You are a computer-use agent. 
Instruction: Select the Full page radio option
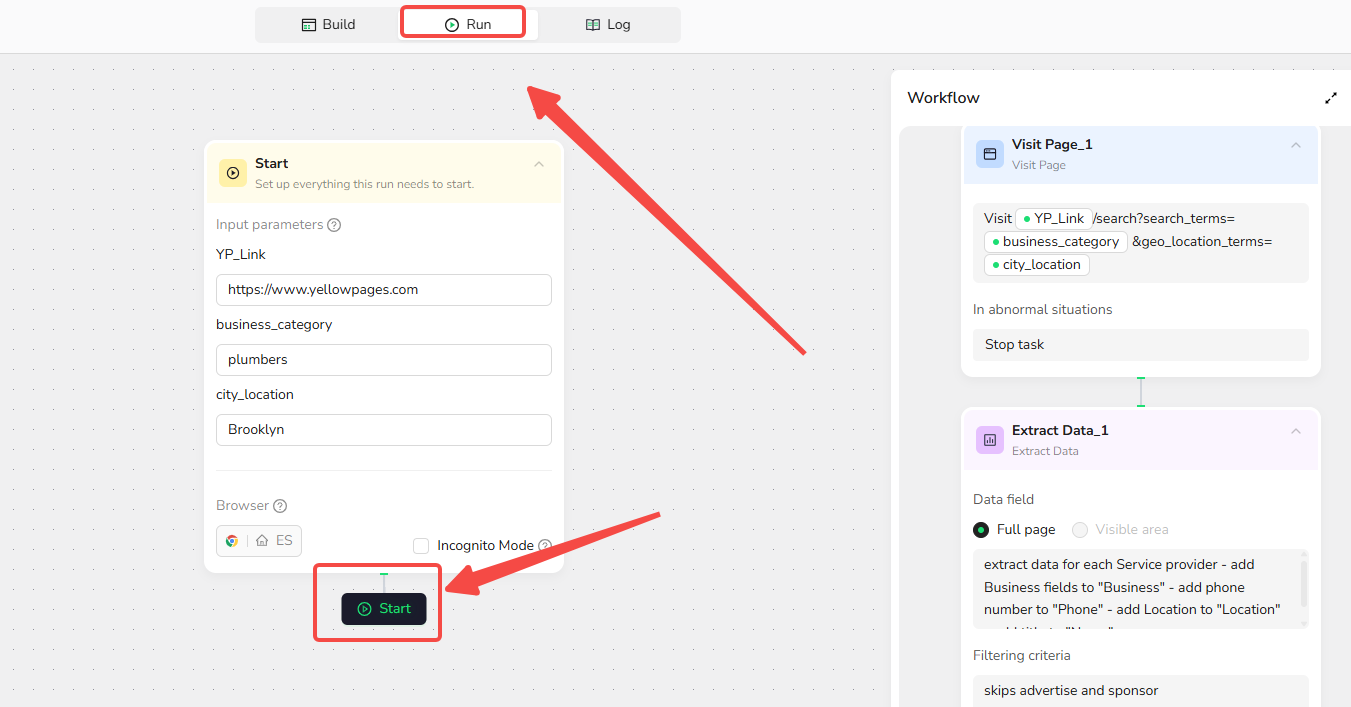pos(981,530)
